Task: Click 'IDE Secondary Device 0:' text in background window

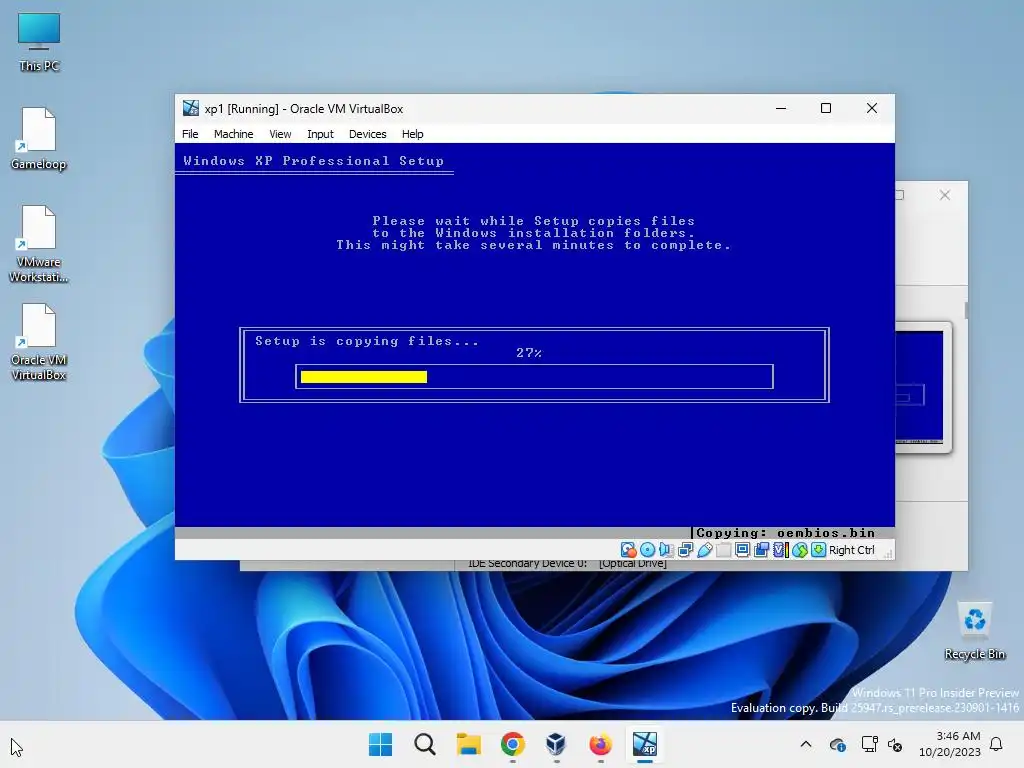Action: (x=528, y=564)
